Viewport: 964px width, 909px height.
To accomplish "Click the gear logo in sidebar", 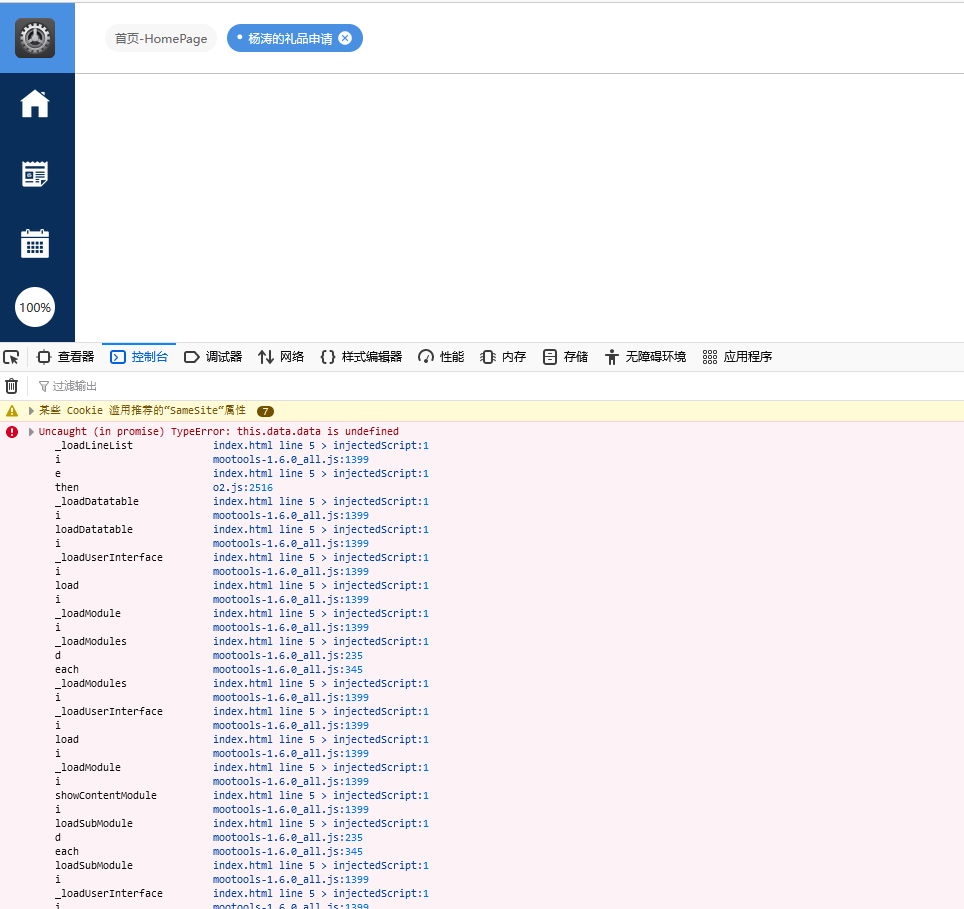I will 35,38.
